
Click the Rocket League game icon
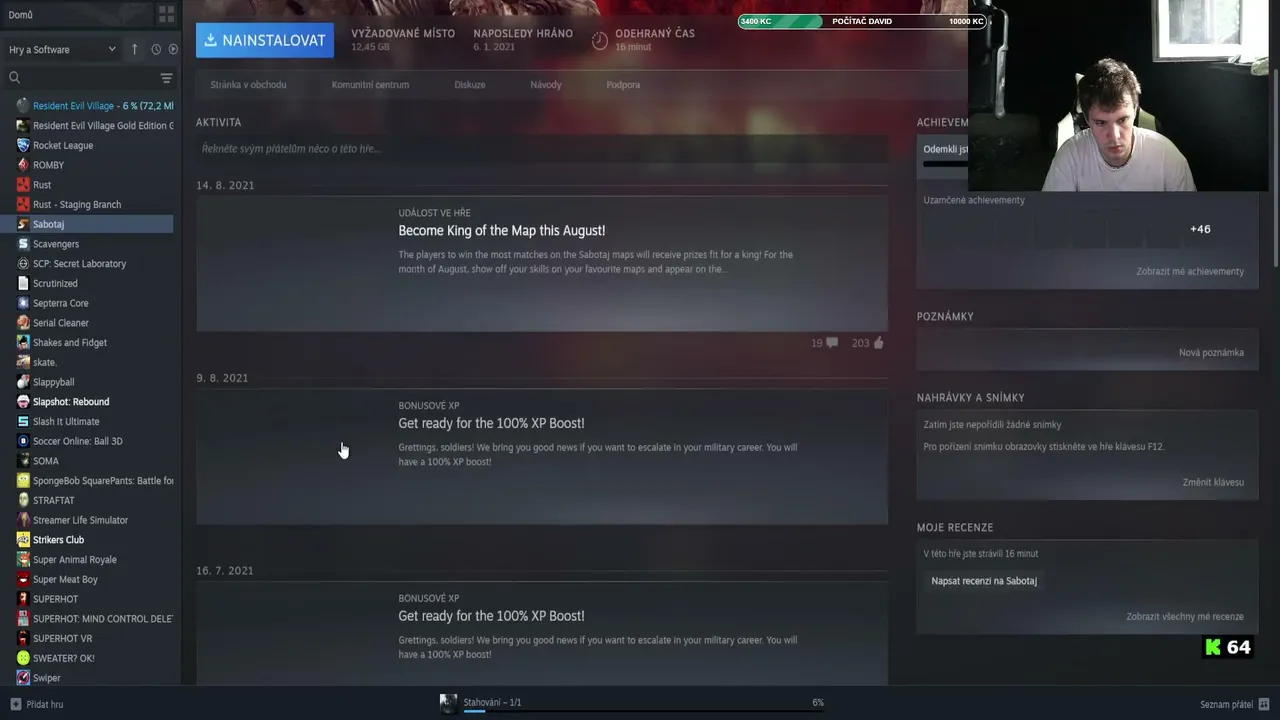23,145
